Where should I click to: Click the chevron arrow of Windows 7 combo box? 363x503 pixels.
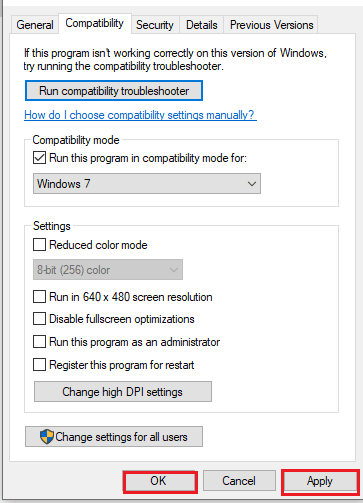pyautogui.click(x=252, y=184)
